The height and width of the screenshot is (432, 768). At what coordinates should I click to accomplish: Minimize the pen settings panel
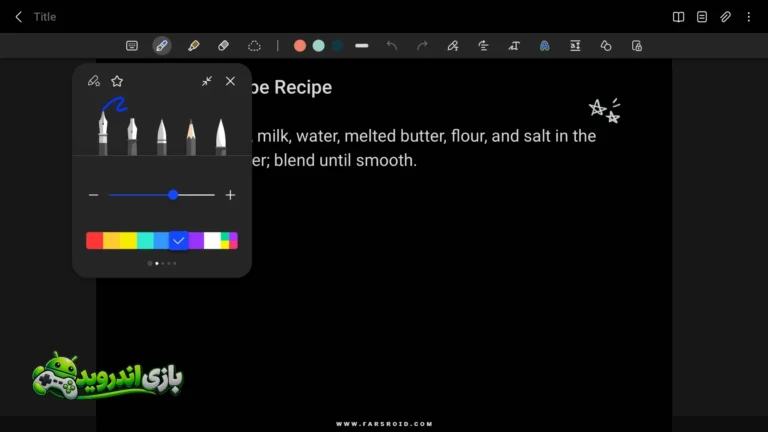coord(207,81)
